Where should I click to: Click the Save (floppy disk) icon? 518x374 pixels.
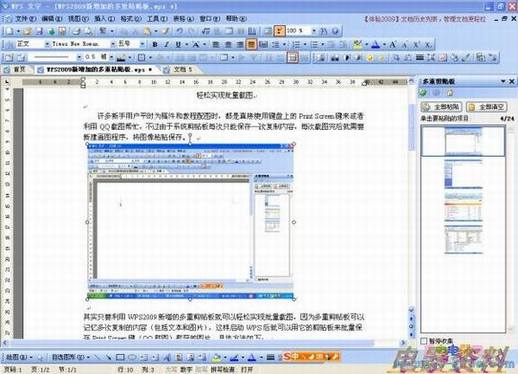pos(39,31)
